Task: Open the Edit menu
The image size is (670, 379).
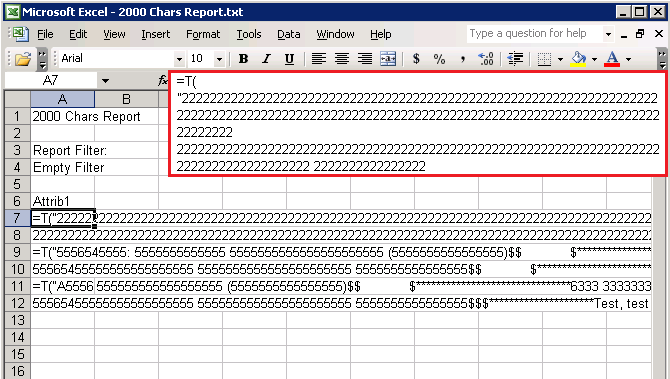Action: 78,34
